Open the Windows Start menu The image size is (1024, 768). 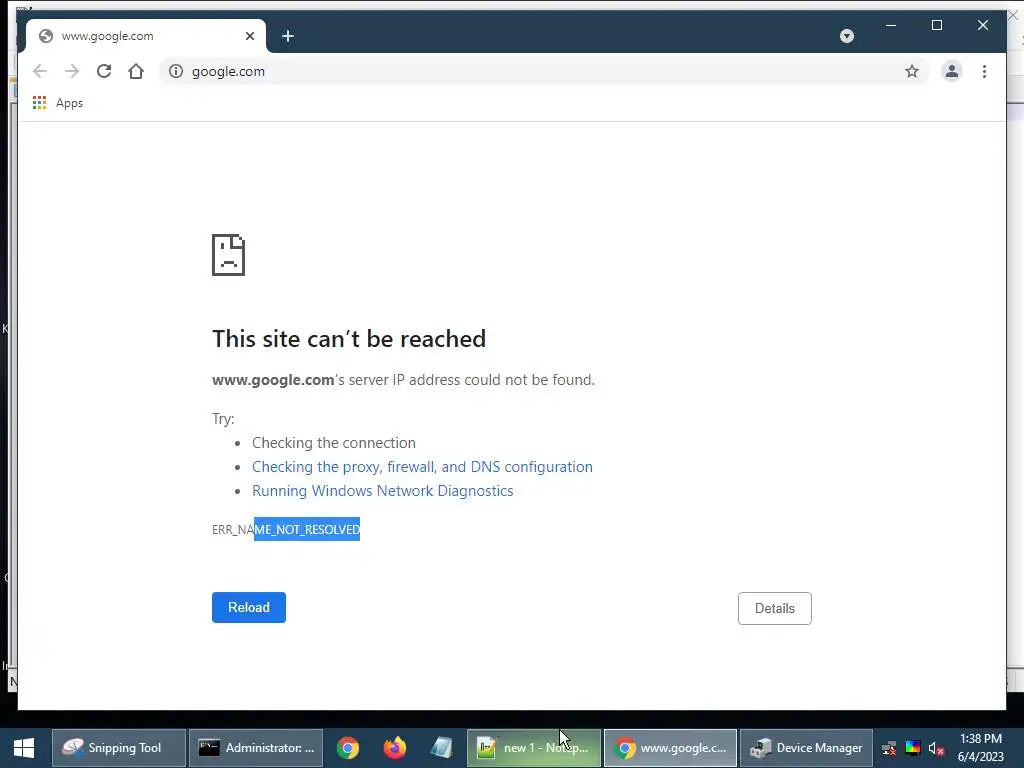(x=24, y=748)
